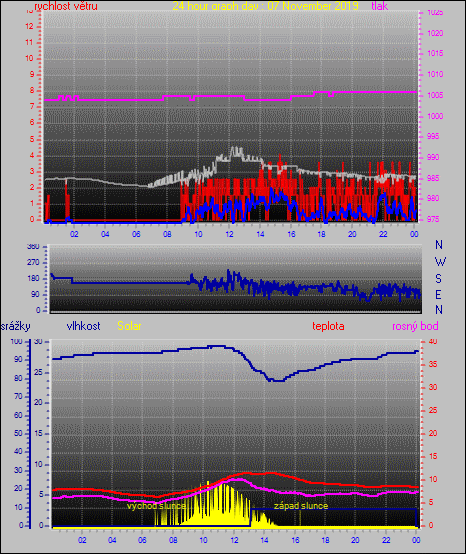The height and width of the screenshot is (554, 466).
Task: Click the compass letter "E"
Action: click(438, 295)
